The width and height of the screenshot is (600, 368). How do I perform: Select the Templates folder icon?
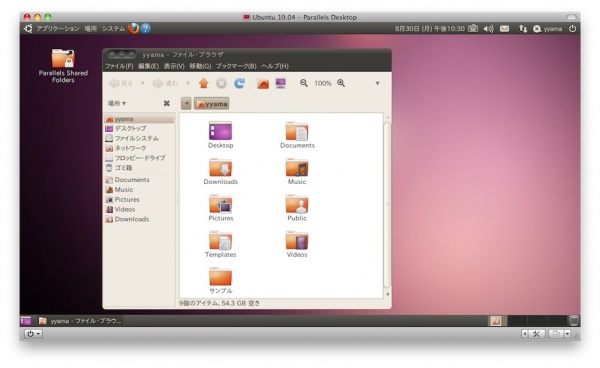[x=220, y=240]
